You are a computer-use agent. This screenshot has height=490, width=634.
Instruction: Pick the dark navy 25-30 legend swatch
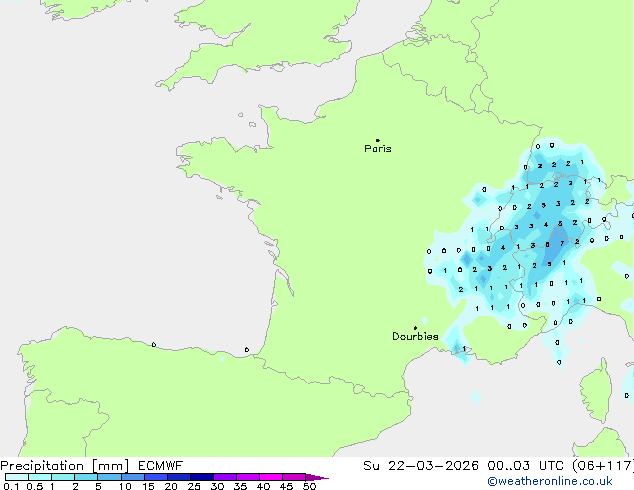tap(202, 477)
